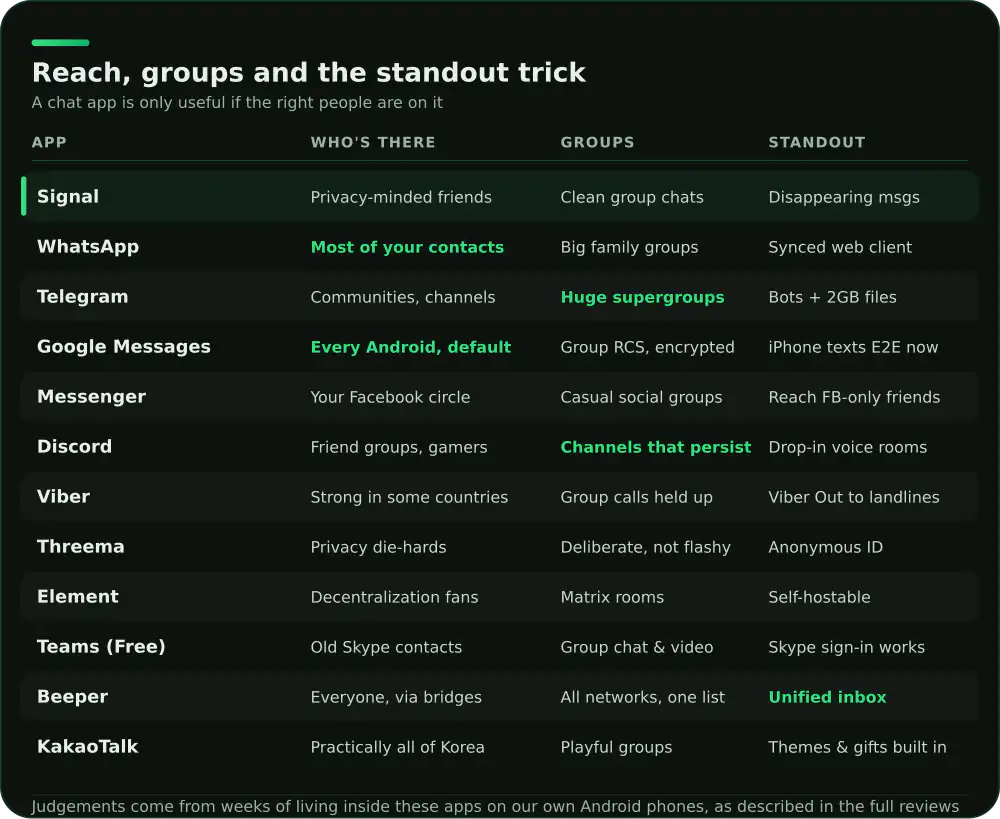Click 'Playful groups' cell
Viewport: 1000px width, 819px height.
(x=616, y=747)
